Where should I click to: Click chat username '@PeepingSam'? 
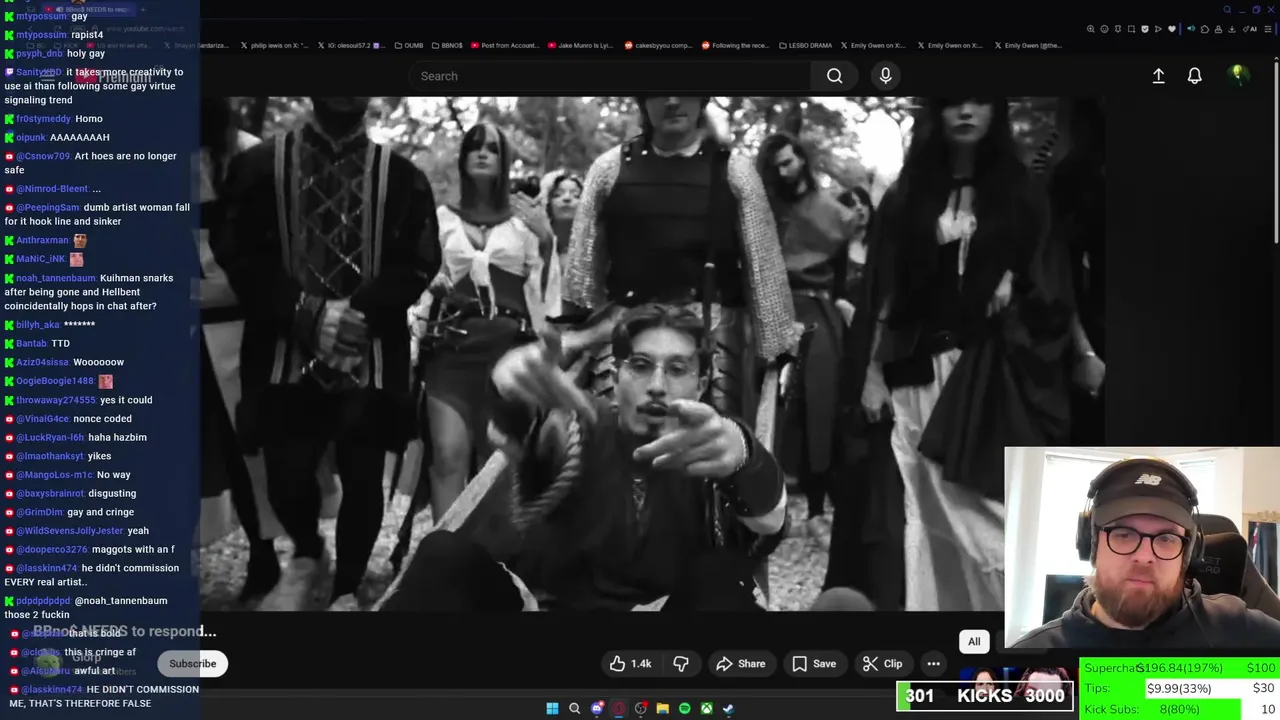pyautogui.click(x=47, y=207)
